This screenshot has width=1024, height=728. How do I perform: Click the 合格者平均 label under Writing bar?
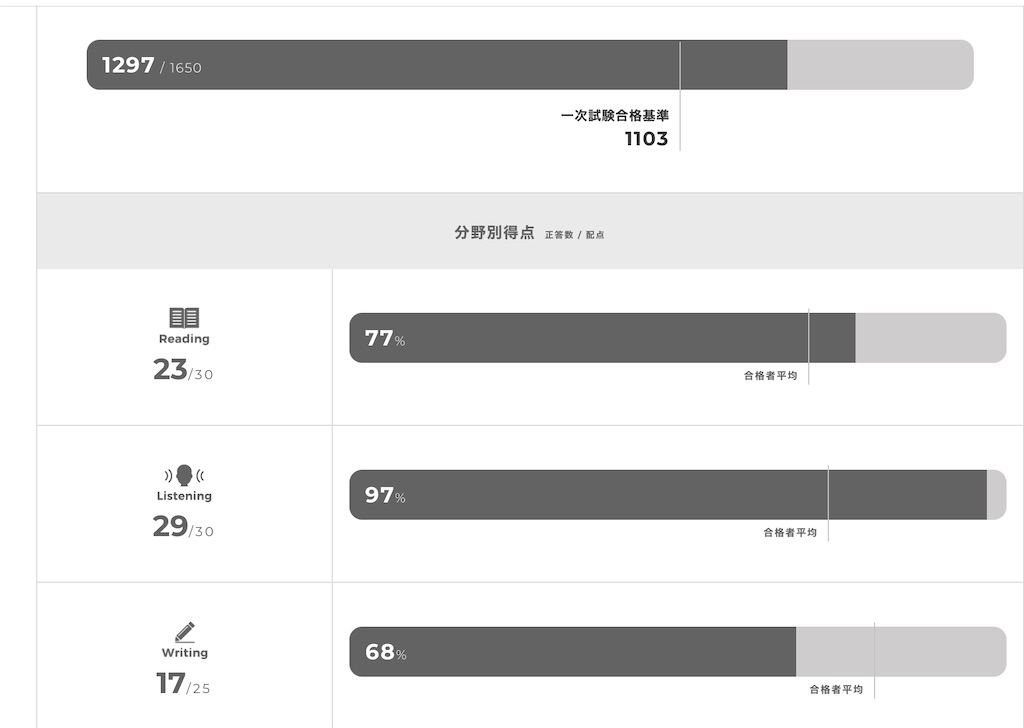point(837,689)
